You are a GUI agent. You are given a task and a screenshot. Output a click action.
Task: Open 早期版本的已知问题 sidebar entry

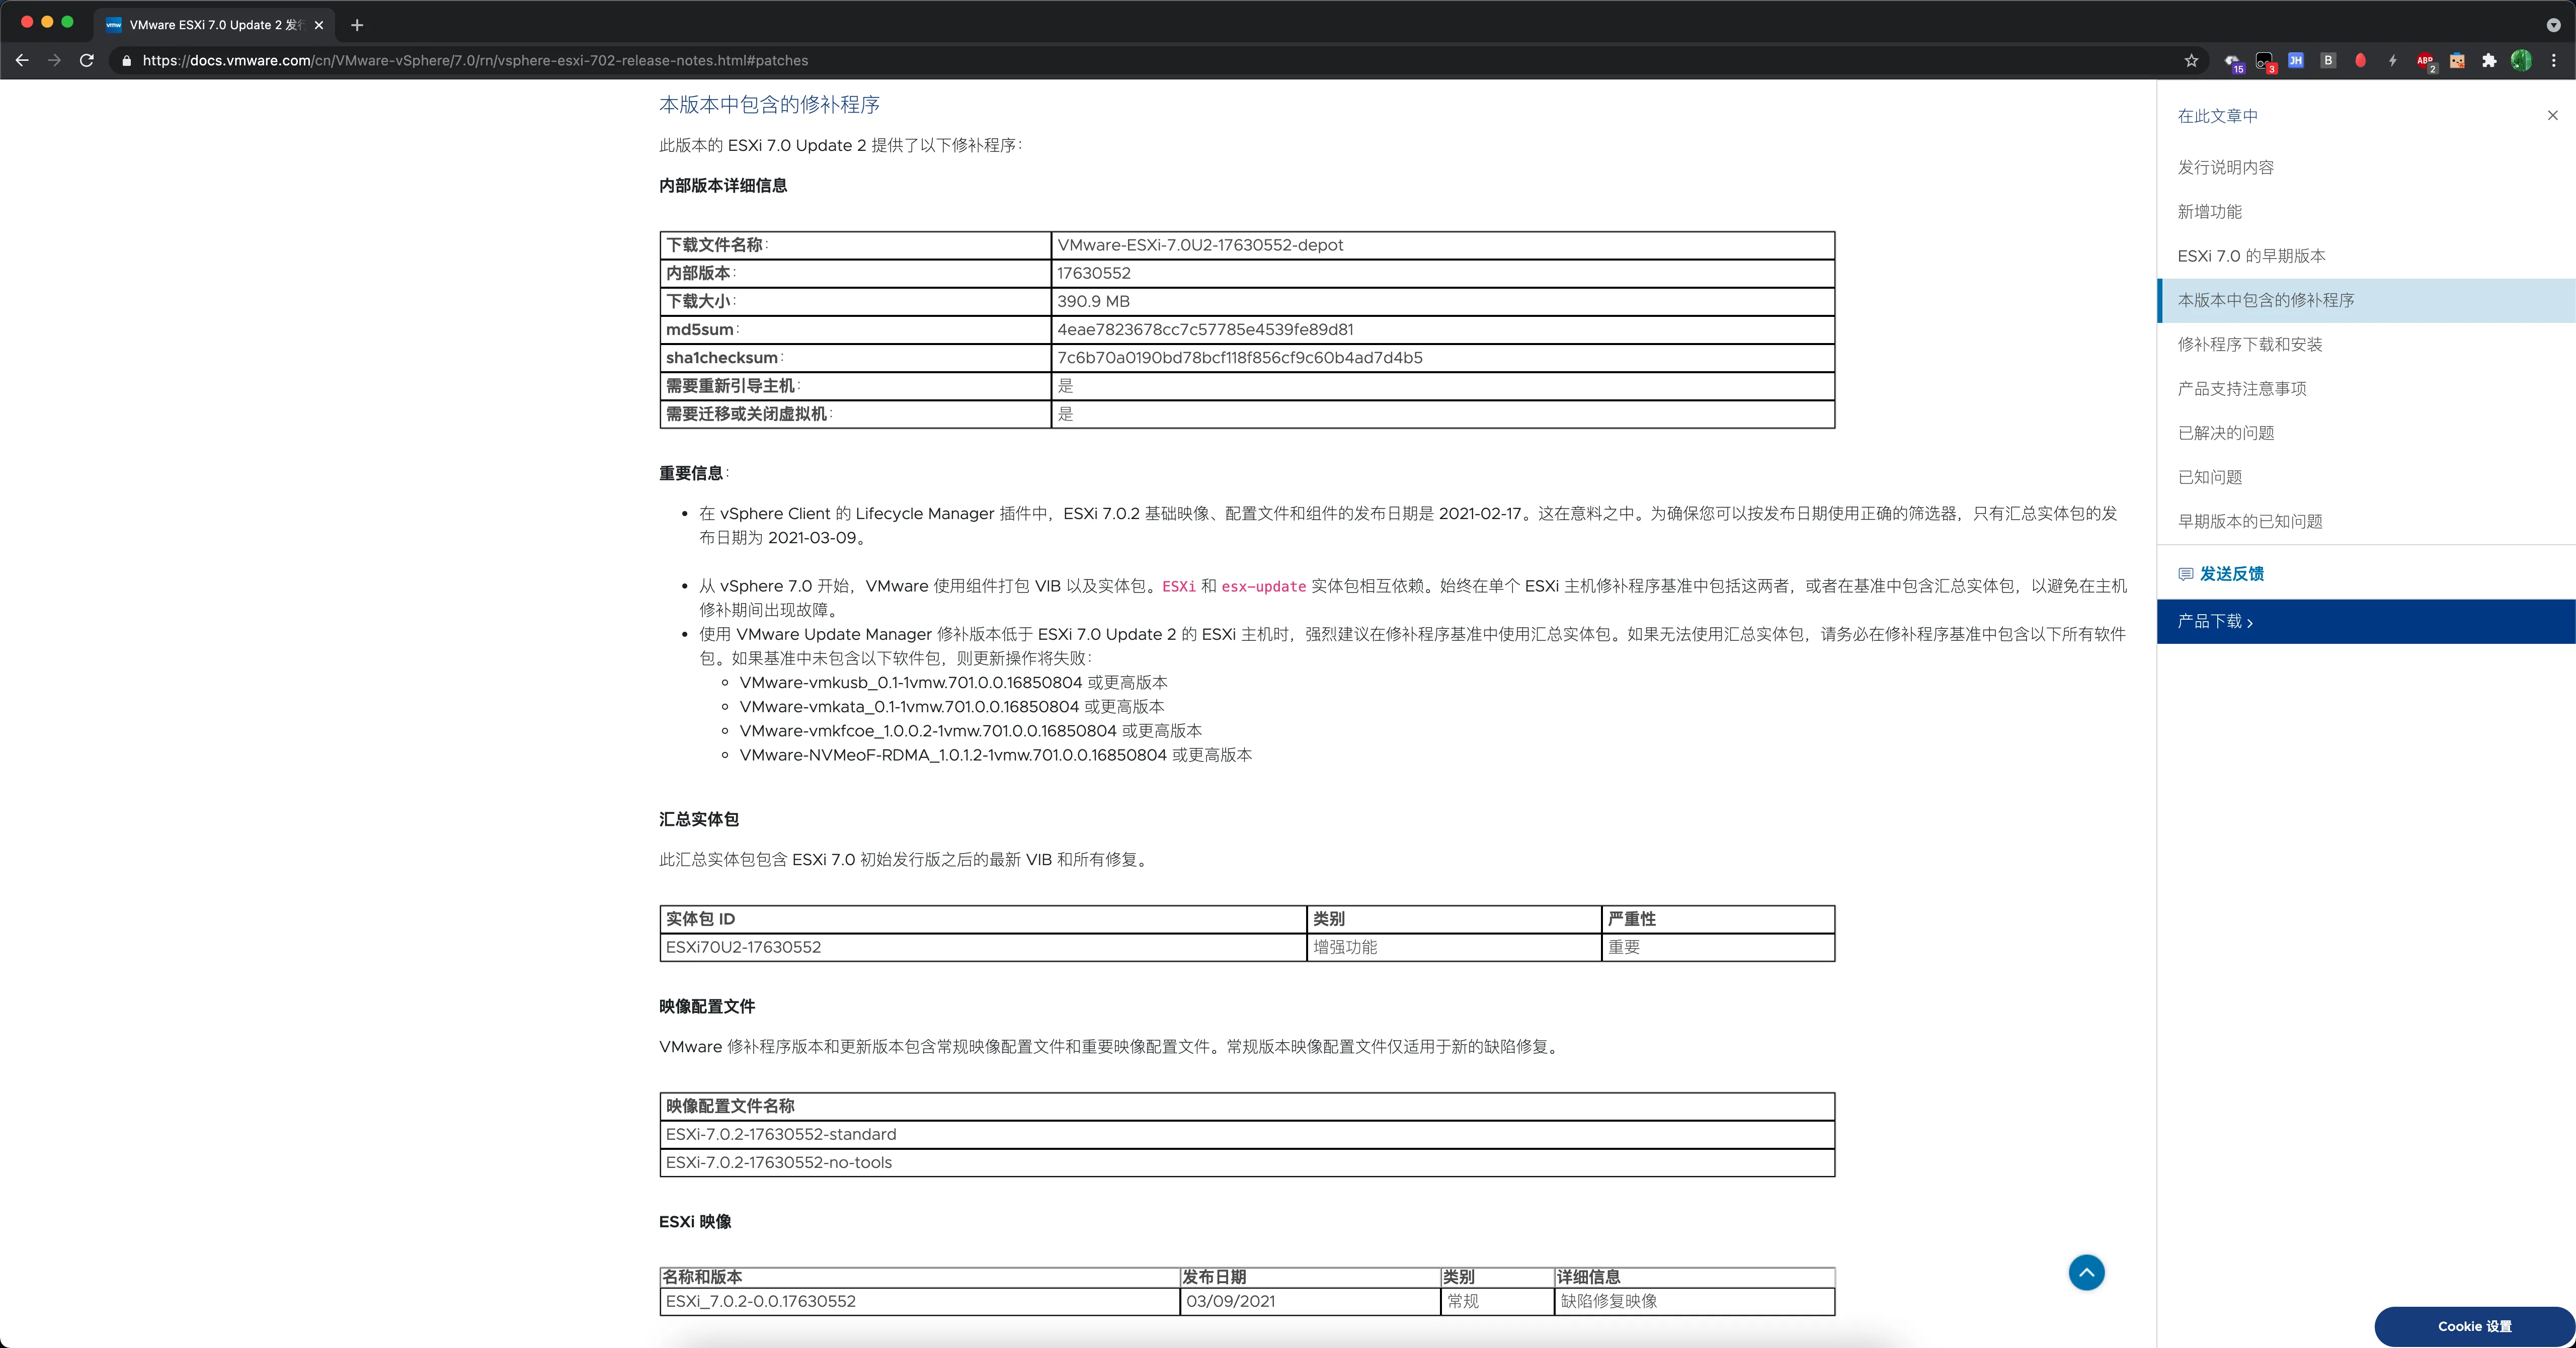point(2249,521)
